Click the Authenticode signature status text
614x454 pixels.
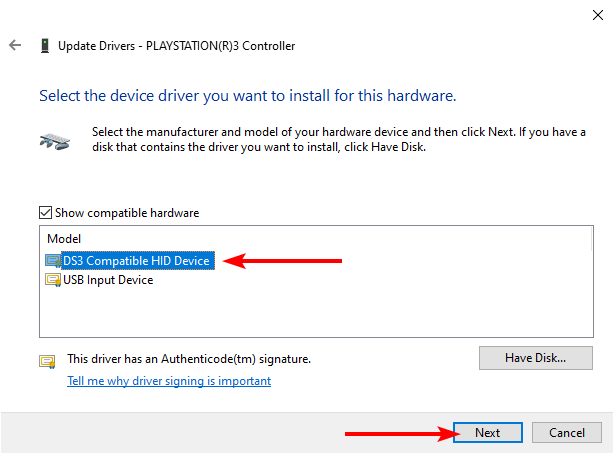188,358
